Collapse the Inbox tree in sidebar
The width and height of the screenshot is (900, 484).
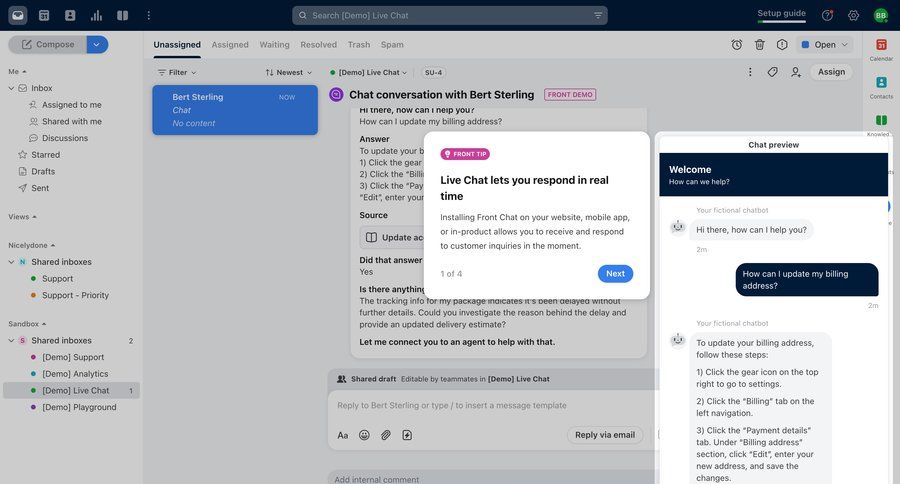coord(11,88)
